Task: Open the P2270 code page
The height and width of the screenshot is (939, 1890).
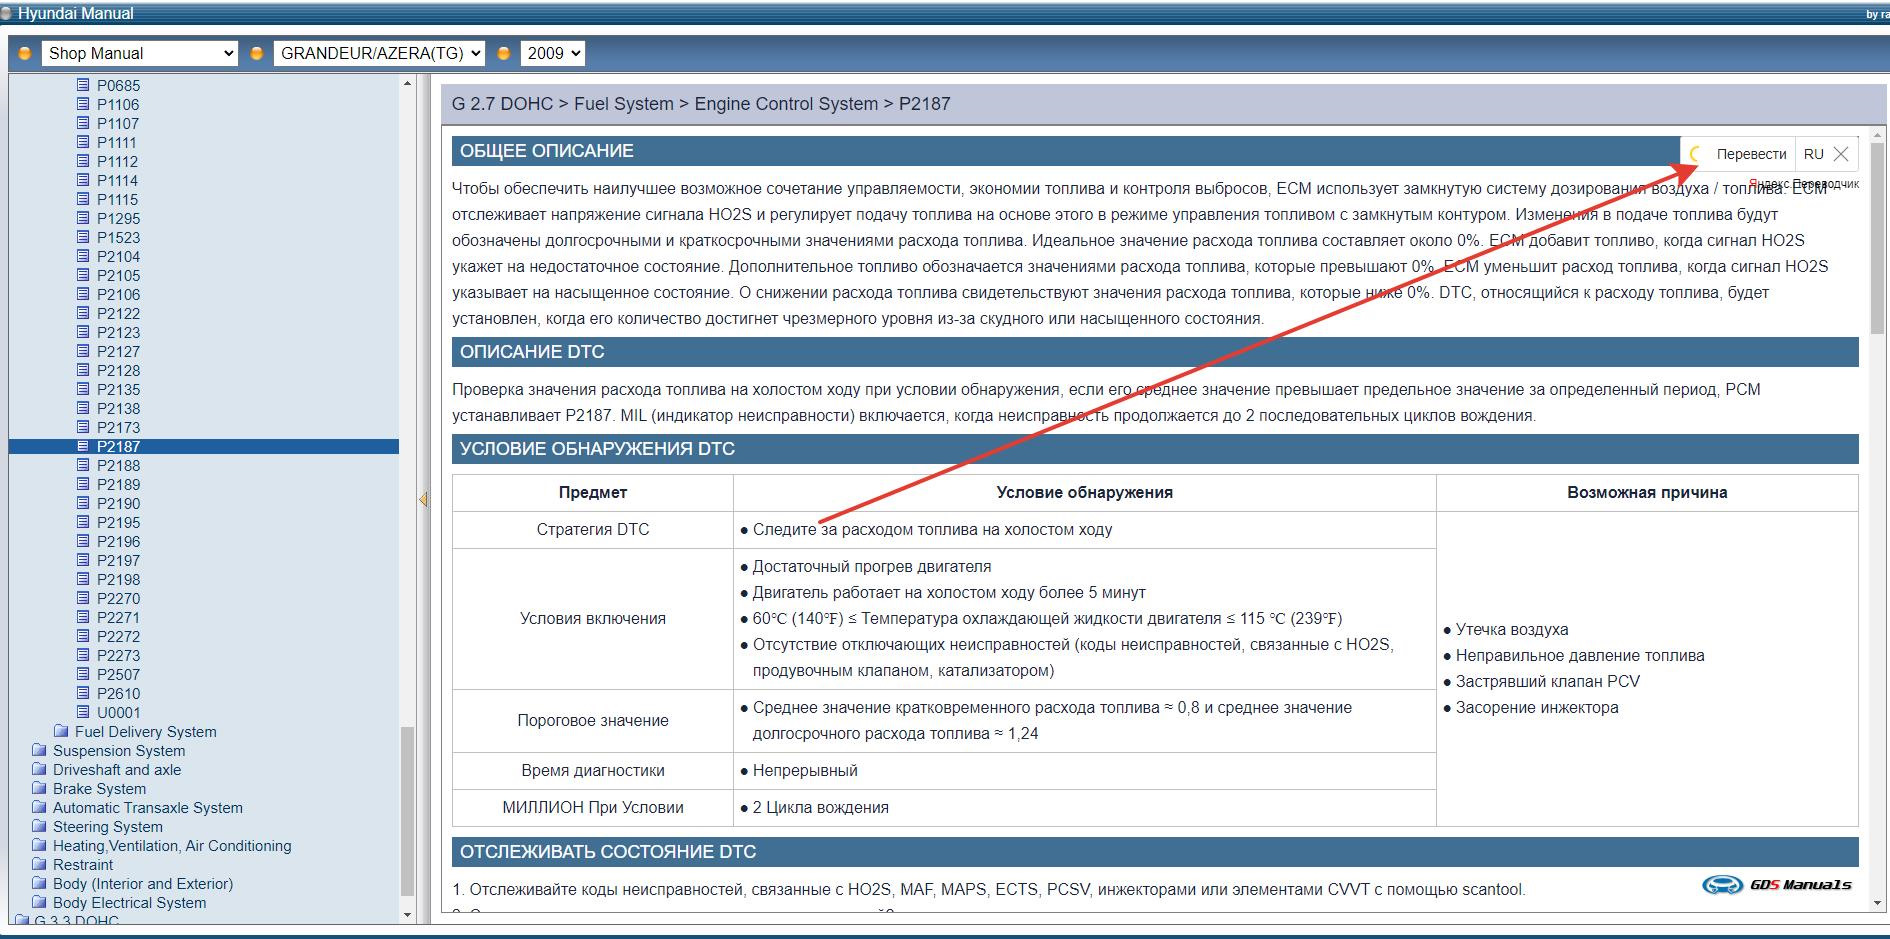Action: point(118,599)
